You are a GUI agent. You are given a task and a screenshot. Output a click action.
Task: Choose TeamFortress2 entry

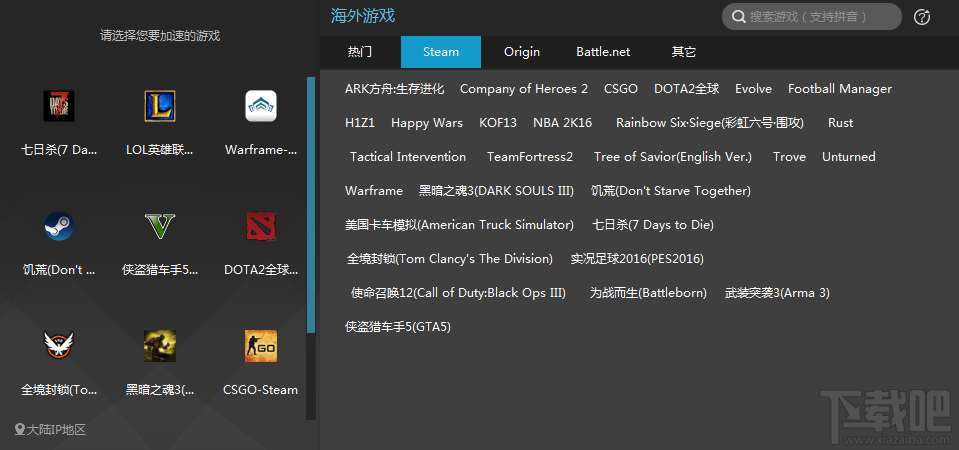(530, 157)
